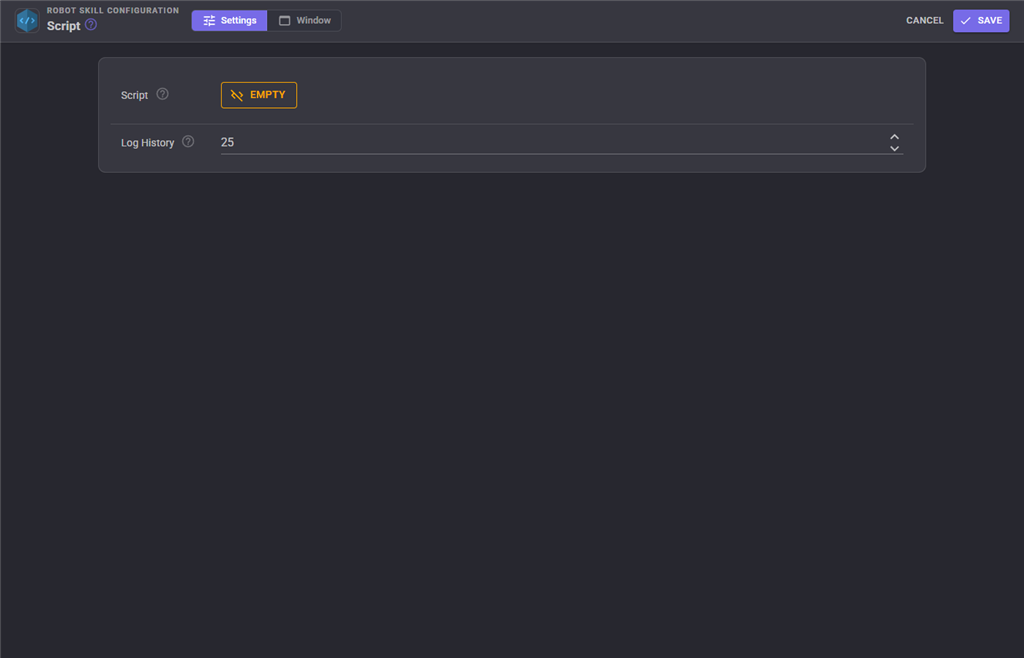Click the Log History label
Image resolution: width=1024 pixels, height=658 pixels.
click(148, 143)
